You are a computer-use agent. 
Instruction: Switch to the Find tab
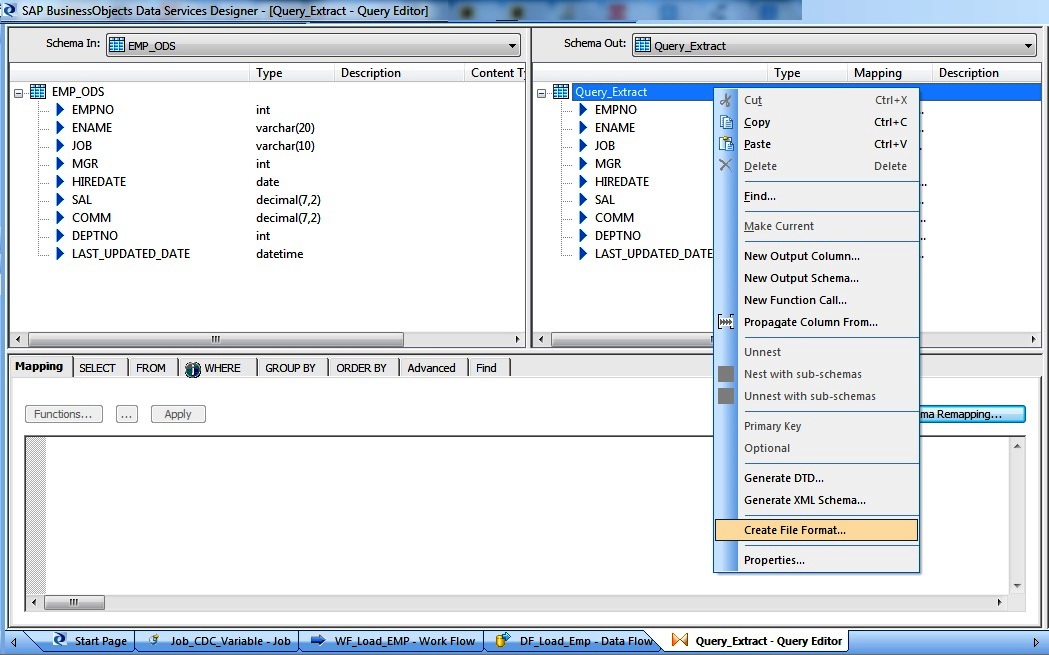[x=486, y=368]
